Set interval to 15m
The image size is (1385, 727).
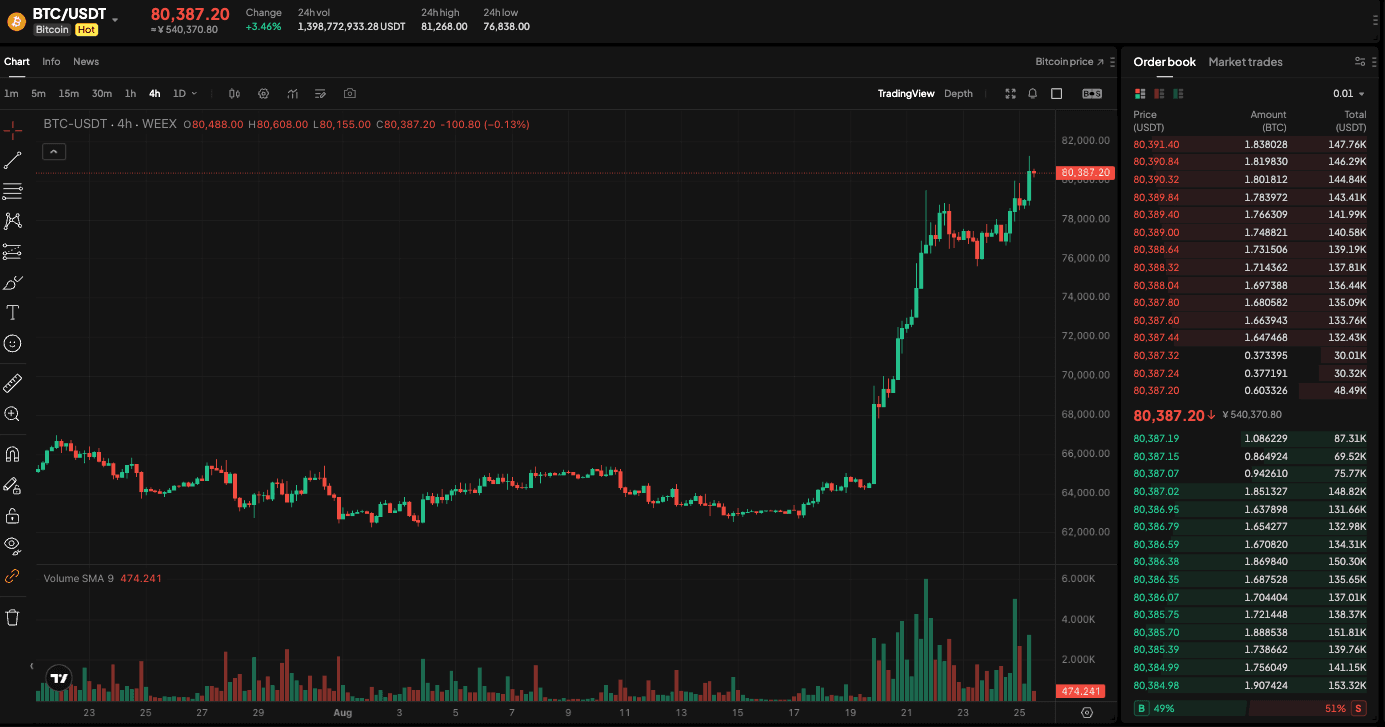click(68, 94)
